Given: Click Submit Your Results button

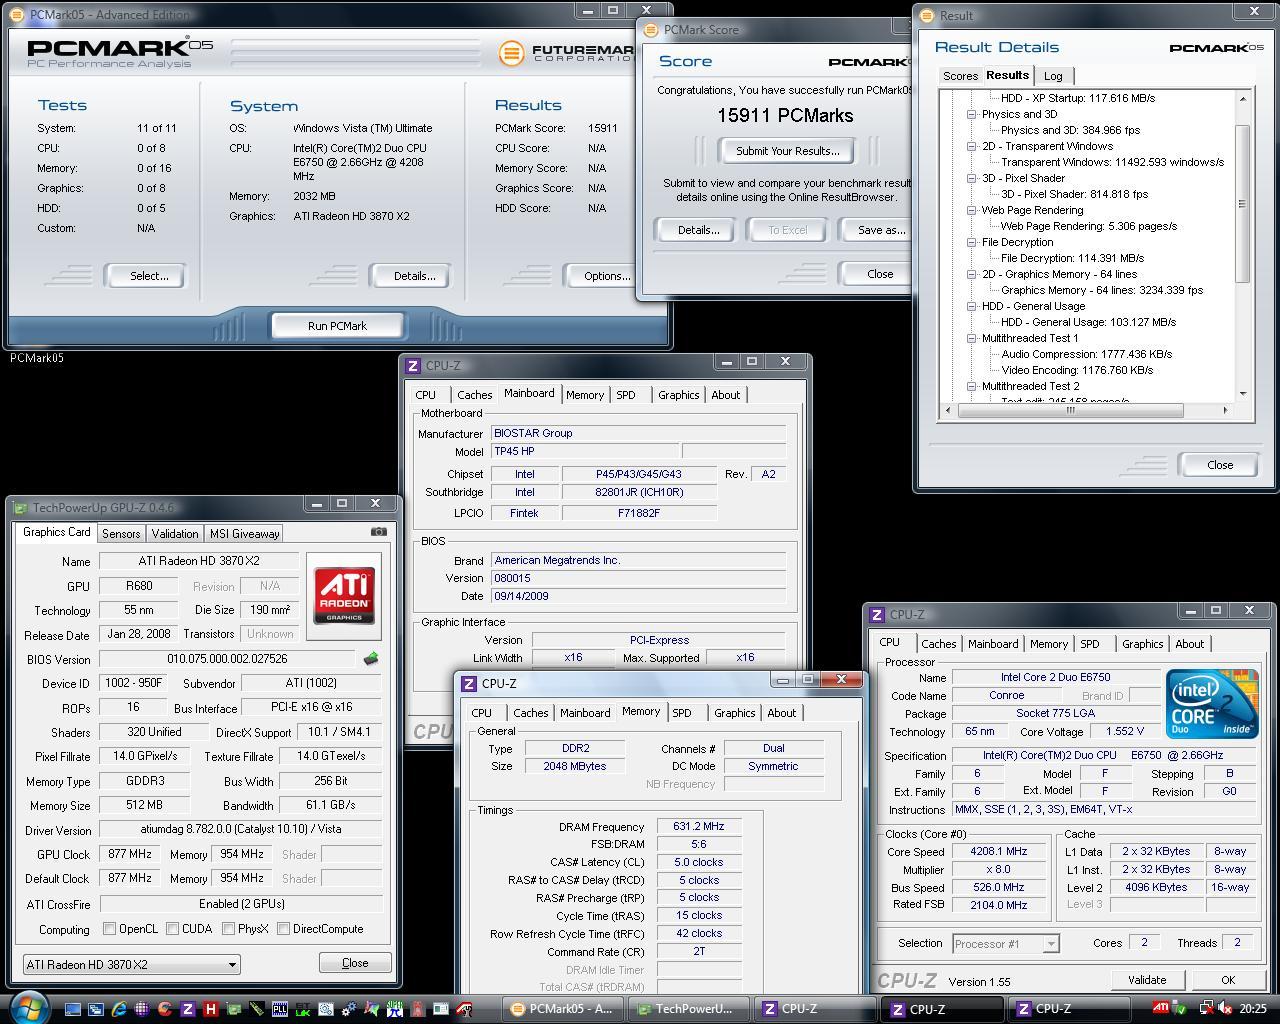Looking at the screenshot, I should (787, 151).
